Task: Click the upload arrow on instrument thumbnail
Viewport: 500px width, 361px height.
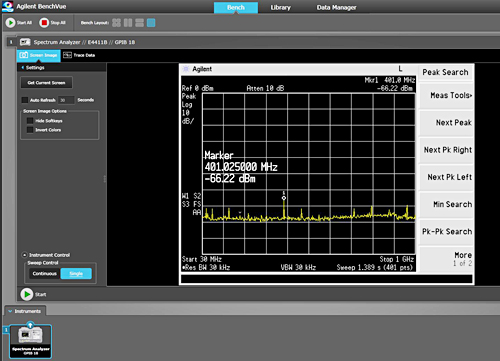Action: click(30, 325)
